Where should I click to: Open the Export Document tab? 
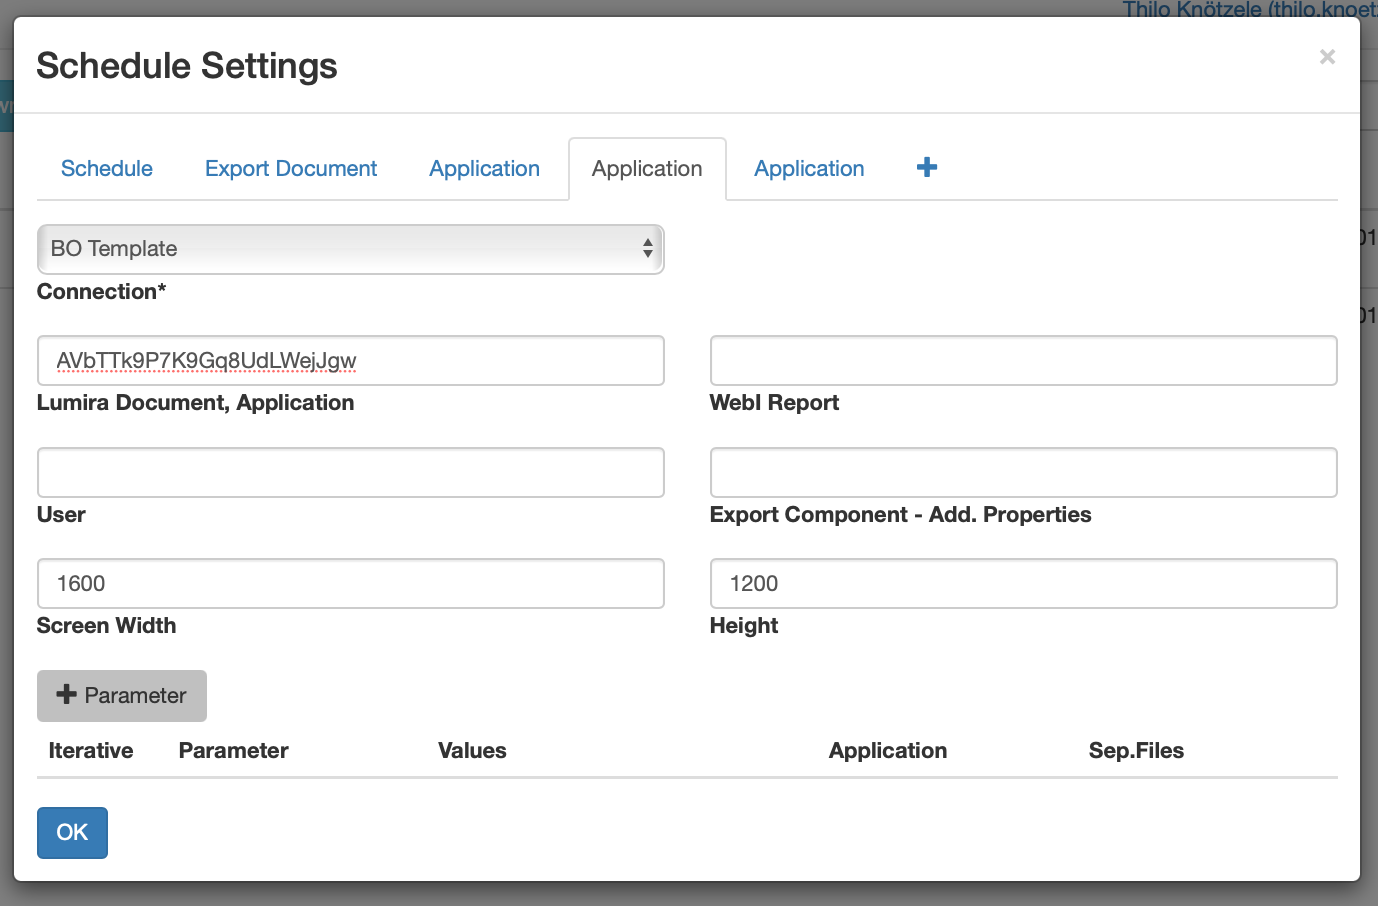pyautogui.click(x=291, y=168)
